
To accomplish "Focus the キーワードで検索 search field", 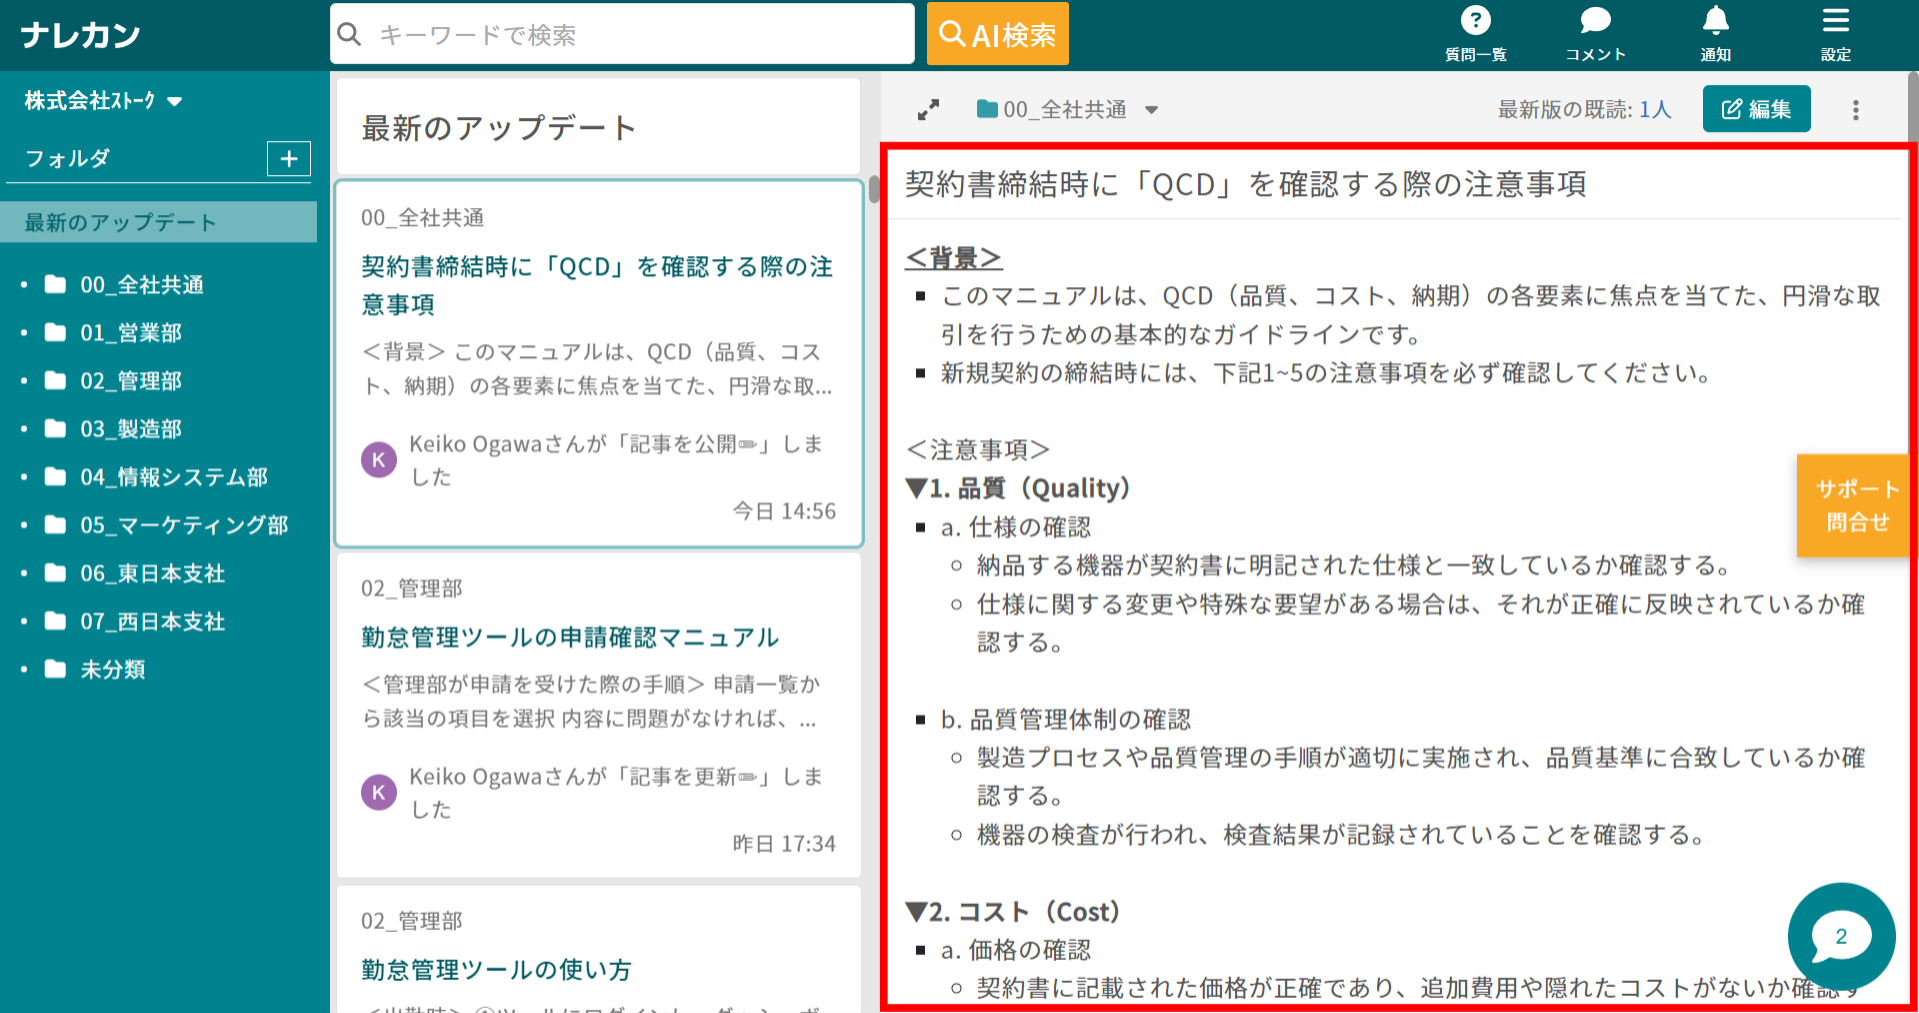I will [622, 34].
